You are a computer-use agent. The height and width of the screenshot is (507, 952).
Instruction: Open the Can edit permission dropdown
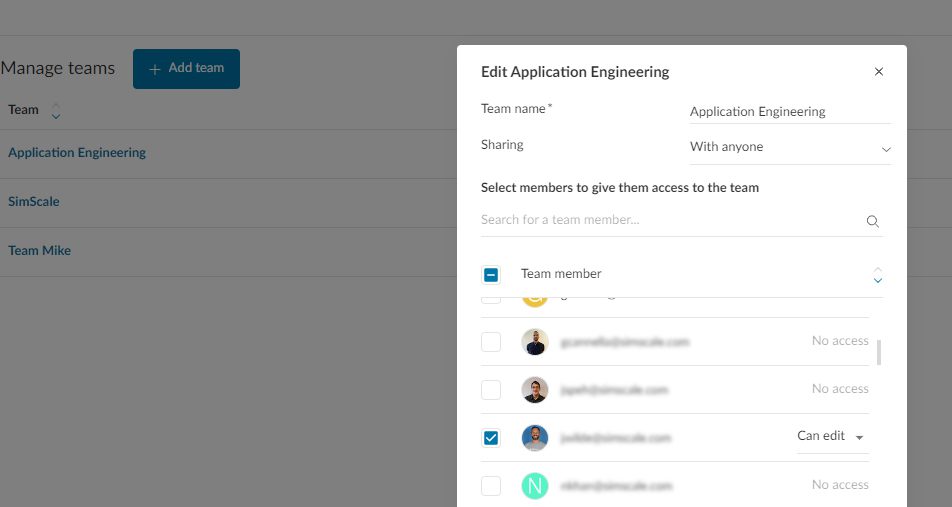(831, 436)
